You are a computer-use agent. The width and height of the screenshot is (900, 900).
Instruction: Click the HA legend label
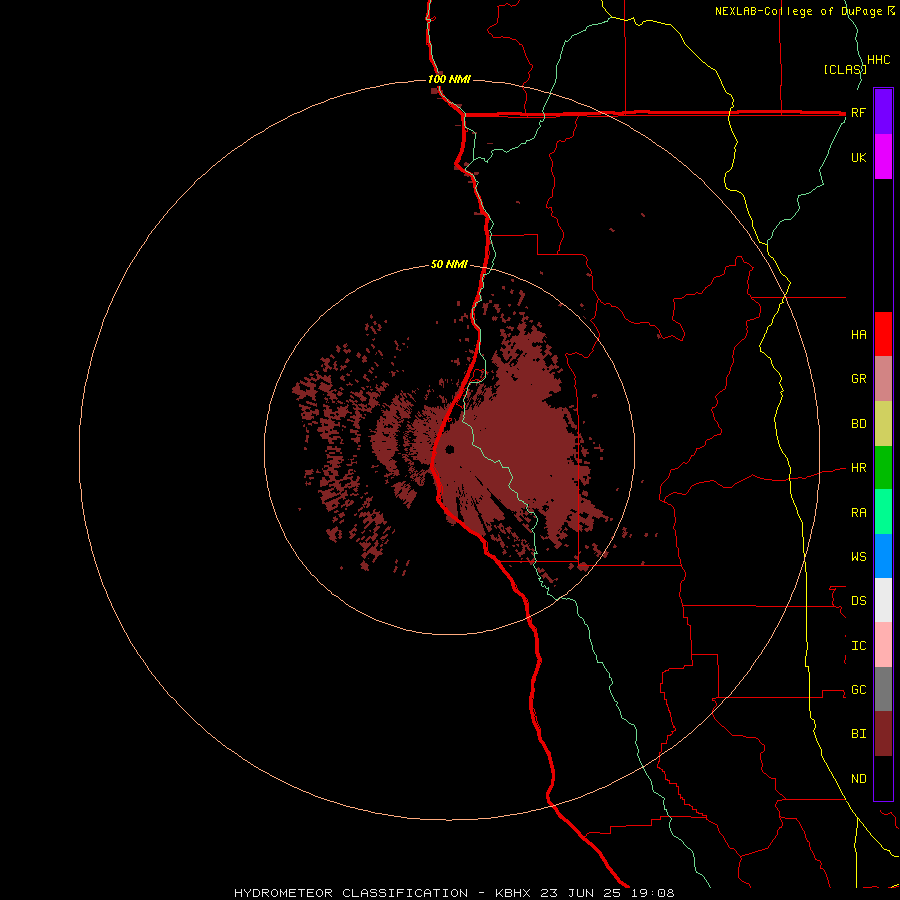(858, 335)
